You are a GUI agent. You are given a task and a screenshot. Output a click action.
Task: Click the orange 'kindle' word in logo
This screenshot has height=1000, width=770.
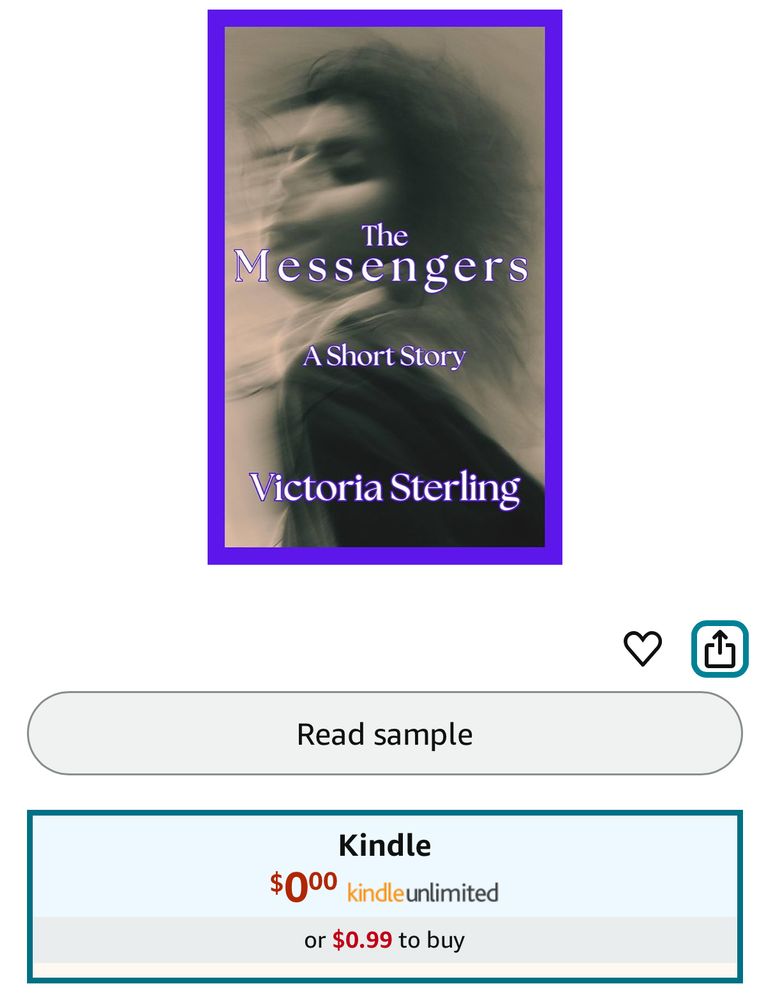coord(376,892)
